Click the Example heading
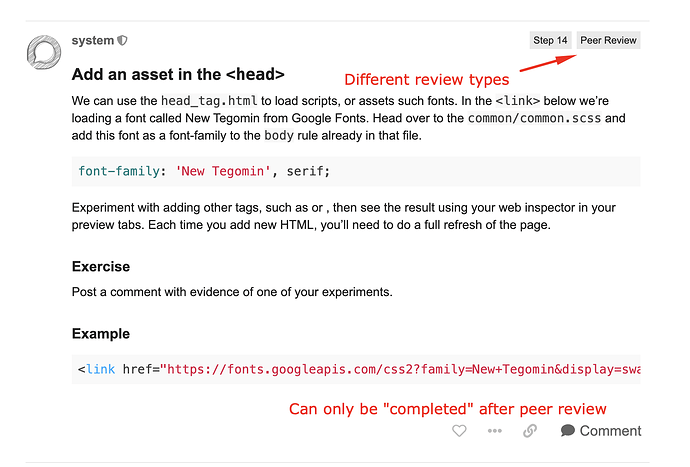690x467 pixels. (101, 334)
